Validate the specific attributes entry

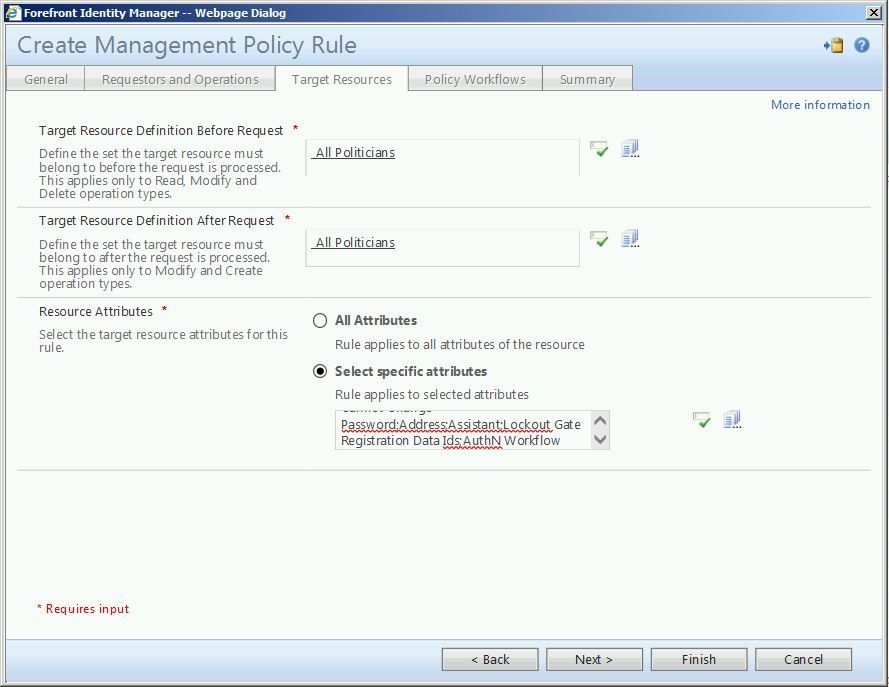[701, 420]
